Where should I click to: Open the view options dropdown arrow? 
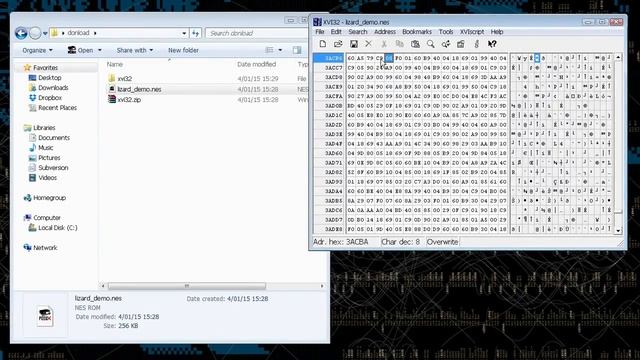pyautogui.click(x=280, y=50)
